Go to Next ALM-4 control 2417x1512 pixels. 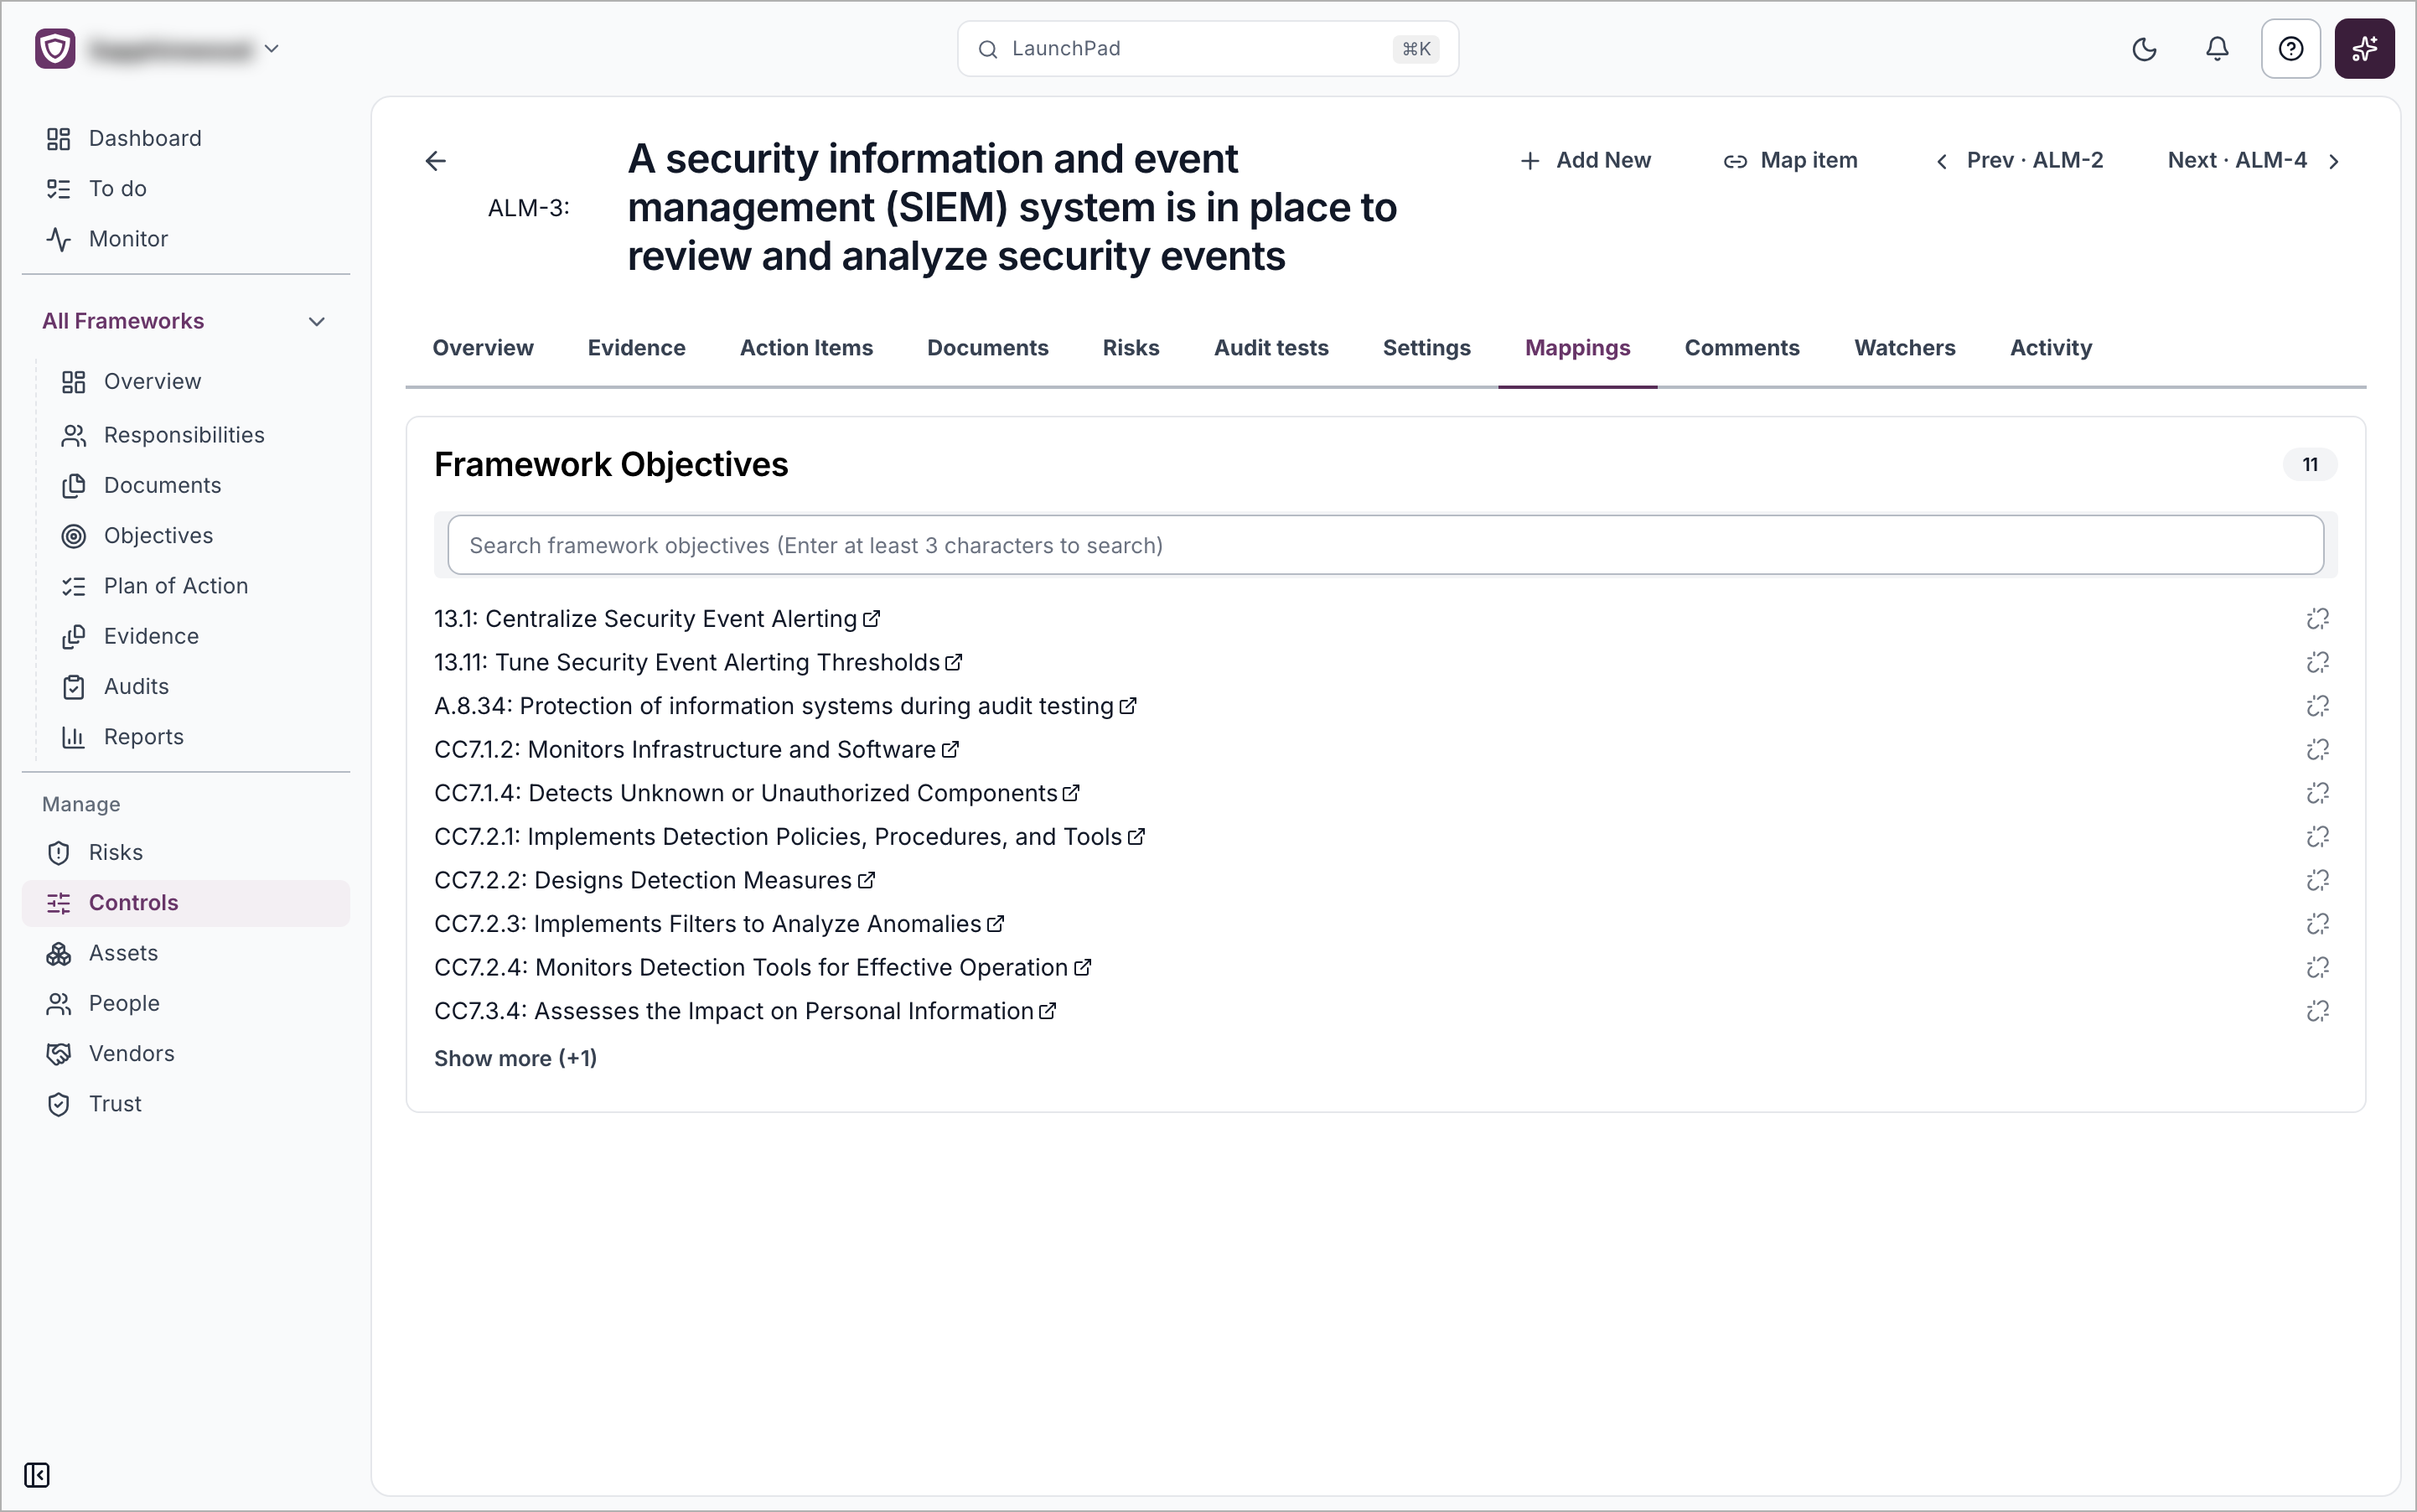point(2254,160)
